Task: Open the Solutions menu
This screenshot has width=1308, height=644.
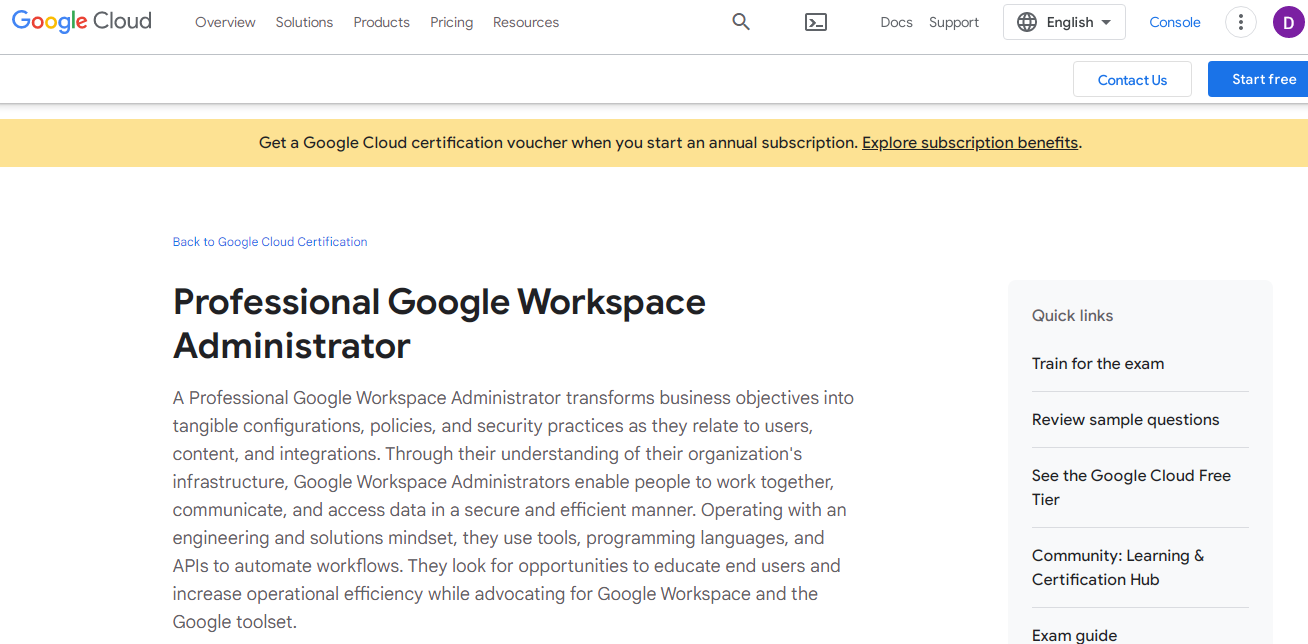Action: pyautogui.click(x=304, y=22)
